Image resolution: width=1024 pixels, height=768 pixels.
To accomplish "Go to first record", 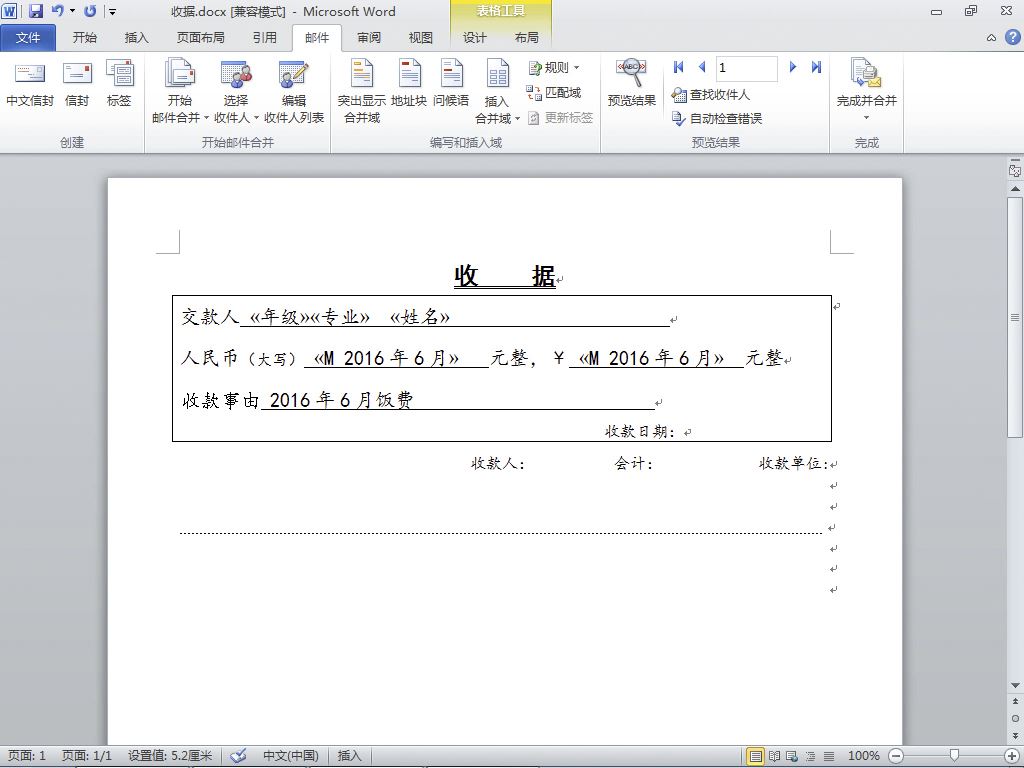I will (679, 67).
